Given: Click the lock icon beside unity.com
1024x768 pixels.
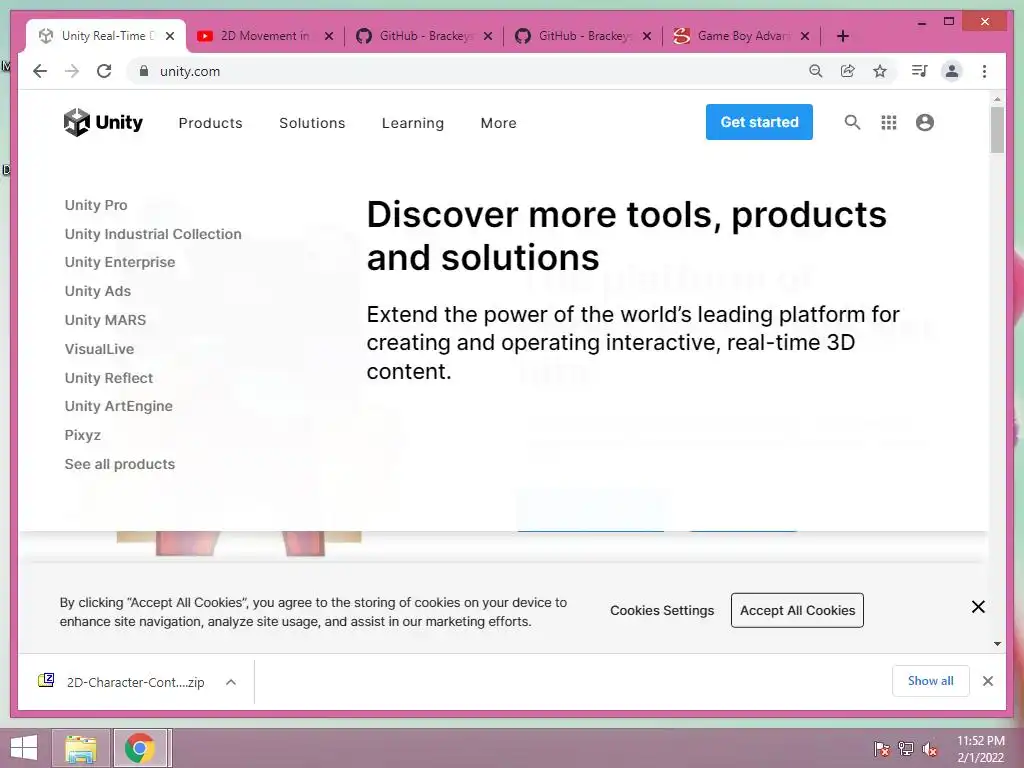Looking at the screenshot, I should (144, 71).
